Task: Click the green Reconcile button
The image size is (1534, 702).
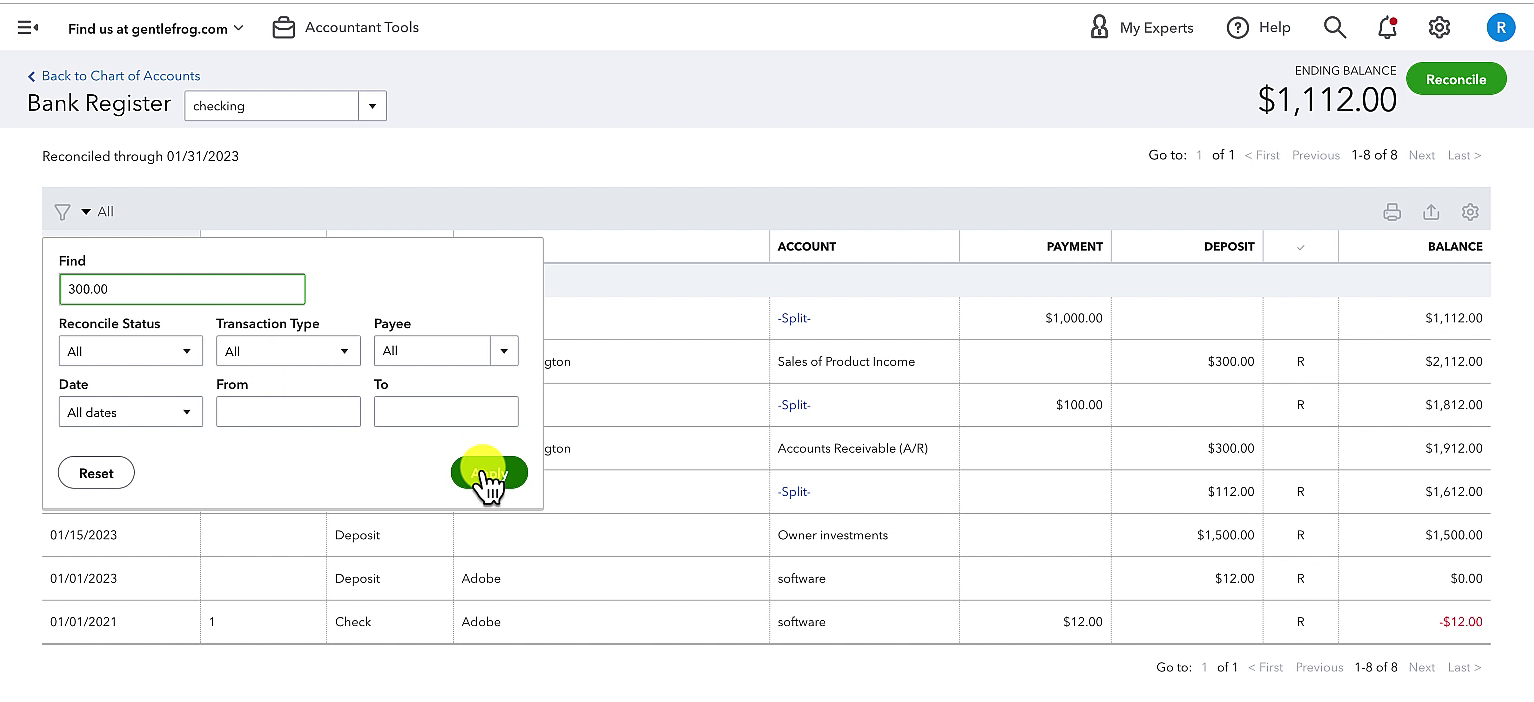Action: (1456, 79)
